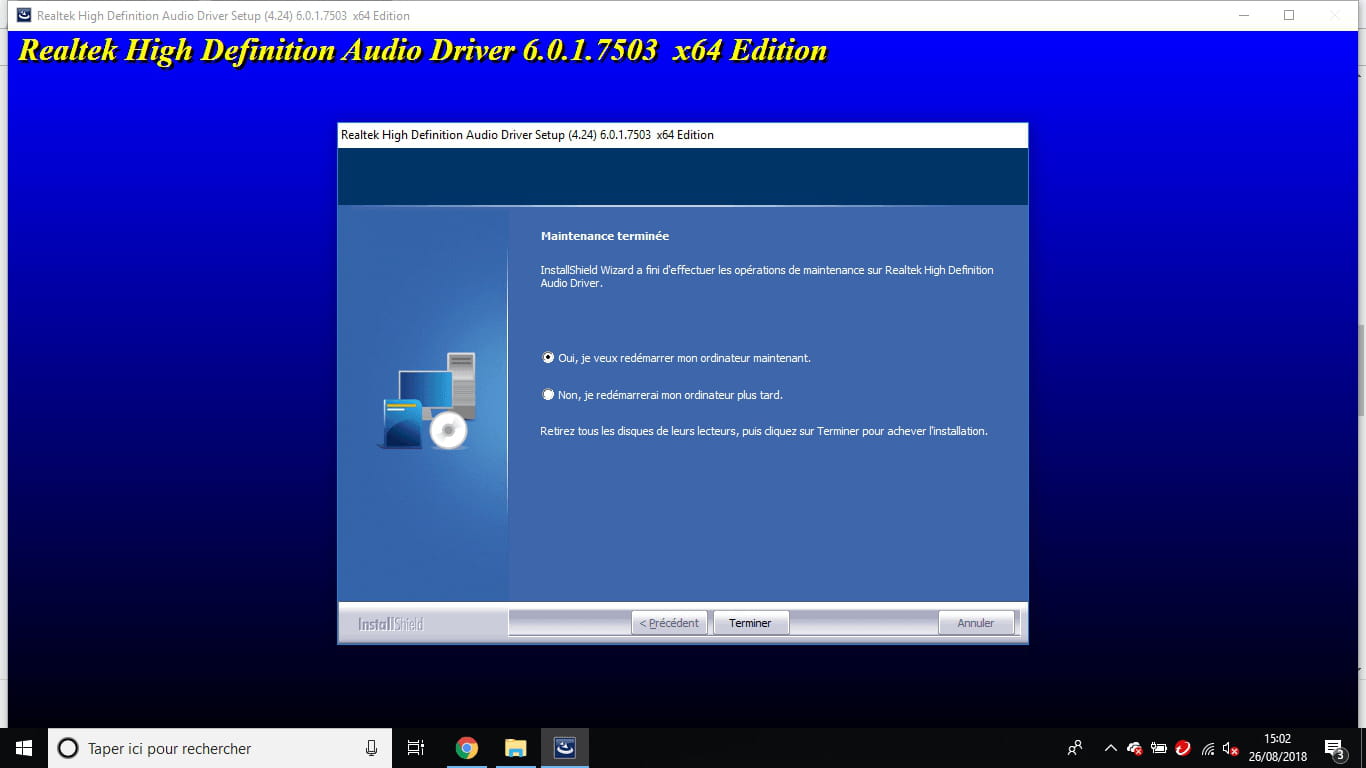1366x768 pixels.
Task: Select 'Oui, je veux redémarrer' radio button
Action: click(x=548, y=357)
